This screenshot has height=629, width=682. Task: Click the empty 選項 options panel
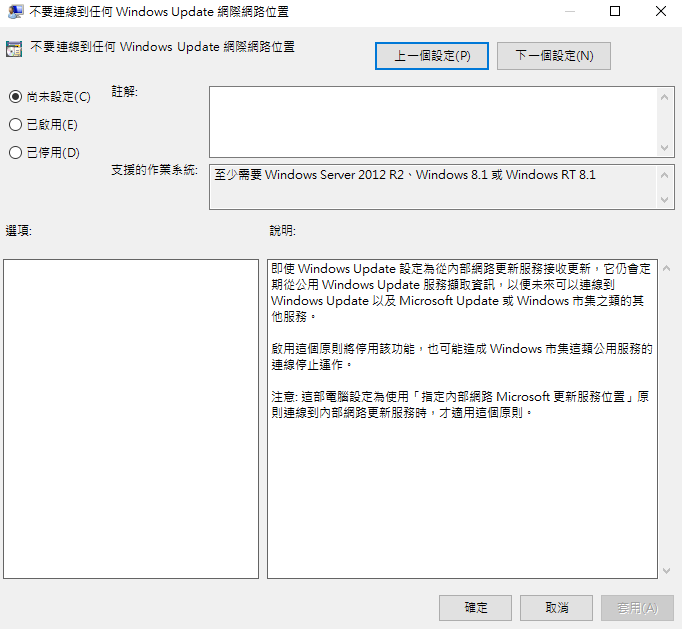pyautogui.click(x=131, y=419)
